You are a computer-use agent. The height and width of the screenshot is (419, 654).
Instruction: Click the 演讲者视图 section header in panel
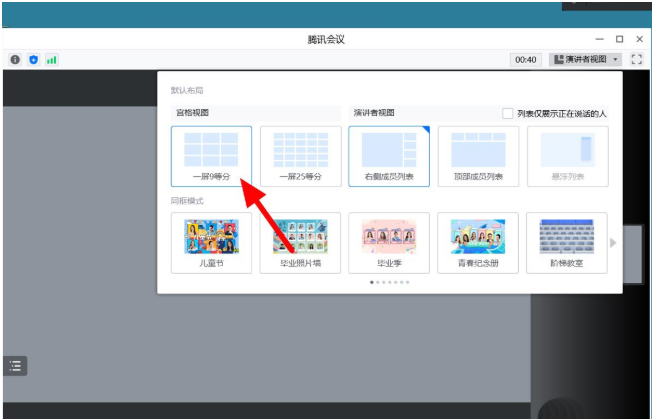click(374, 113)
